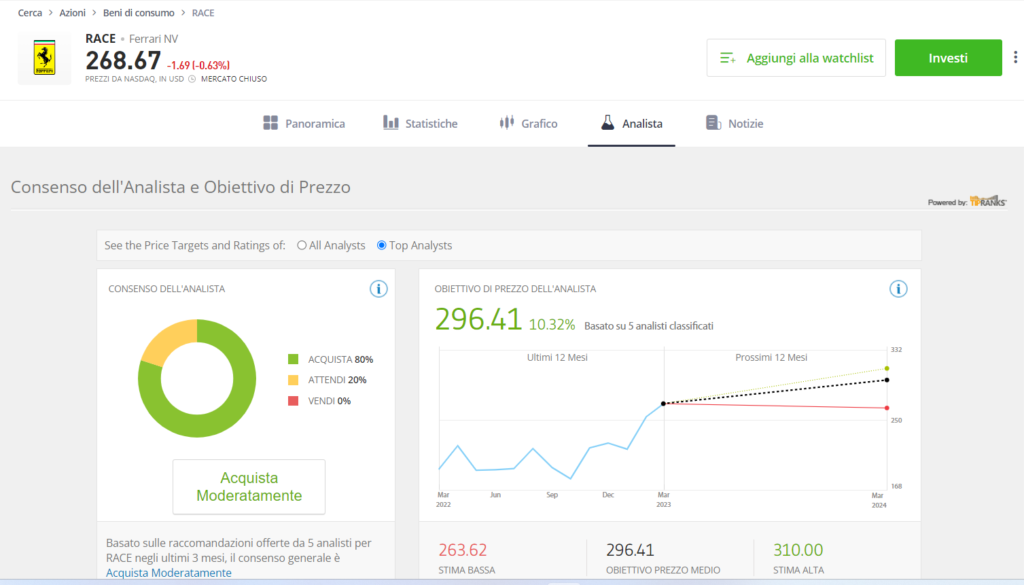The image size is (1024, 585).
Task: Click the green high estimate endpoint
Action: pos(887,368)
